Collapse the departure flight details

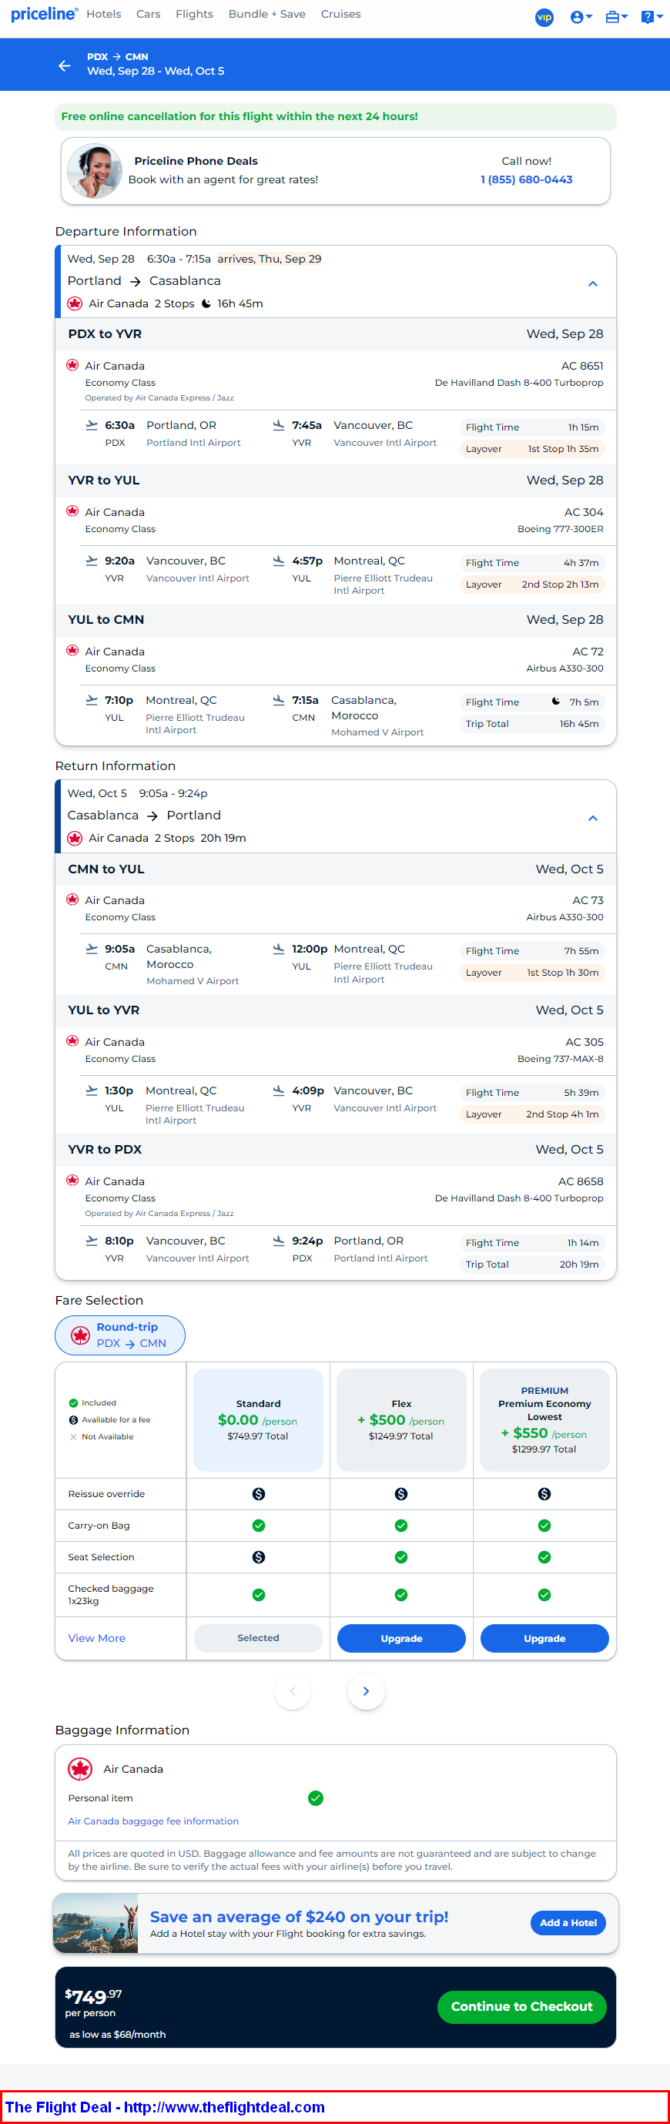tap(593, 284)
